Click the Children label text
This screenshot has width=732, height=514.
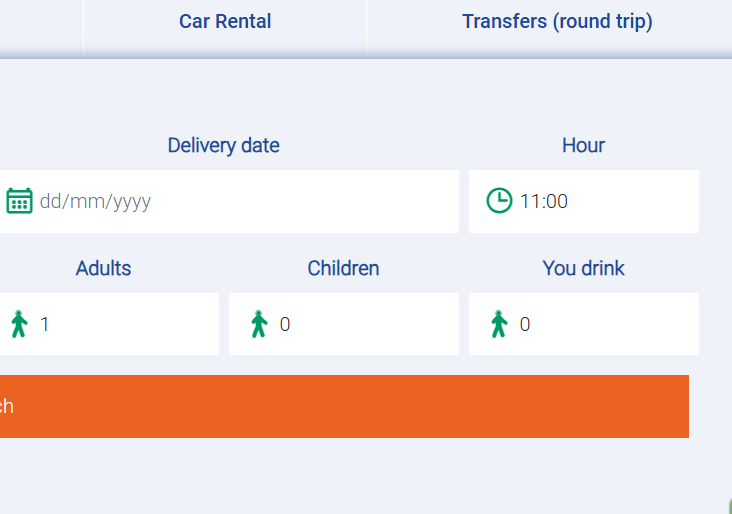click(343, 268)
